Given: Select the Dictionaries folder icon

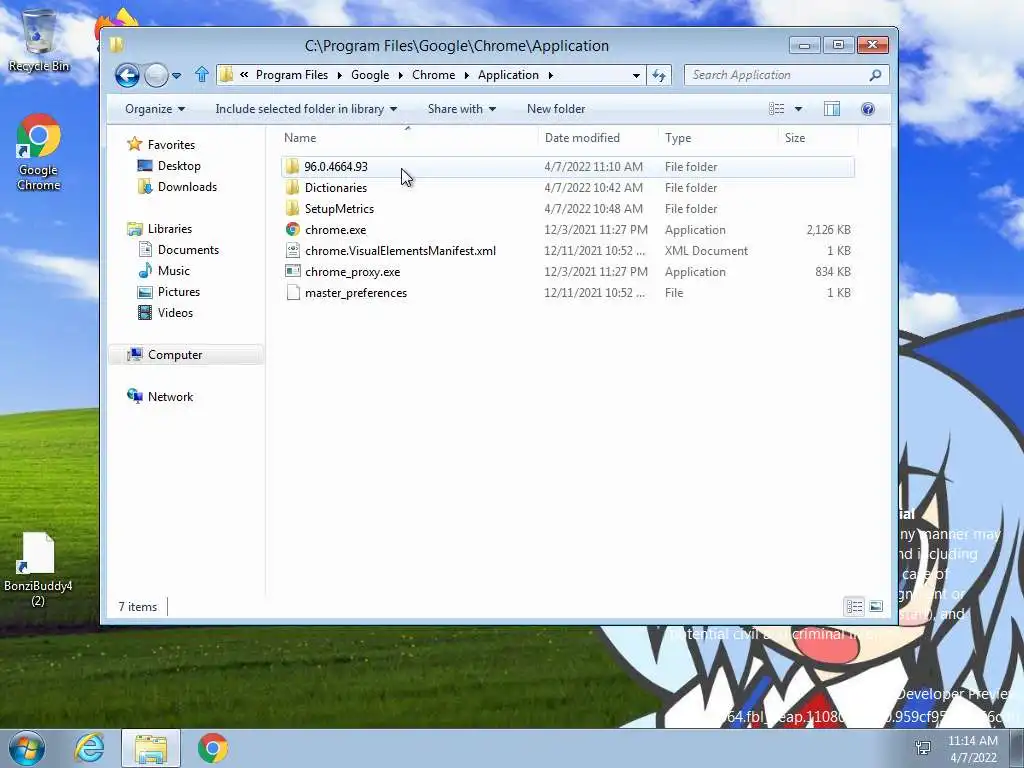Looking at the screenshot, I should (x=293, y=188).
